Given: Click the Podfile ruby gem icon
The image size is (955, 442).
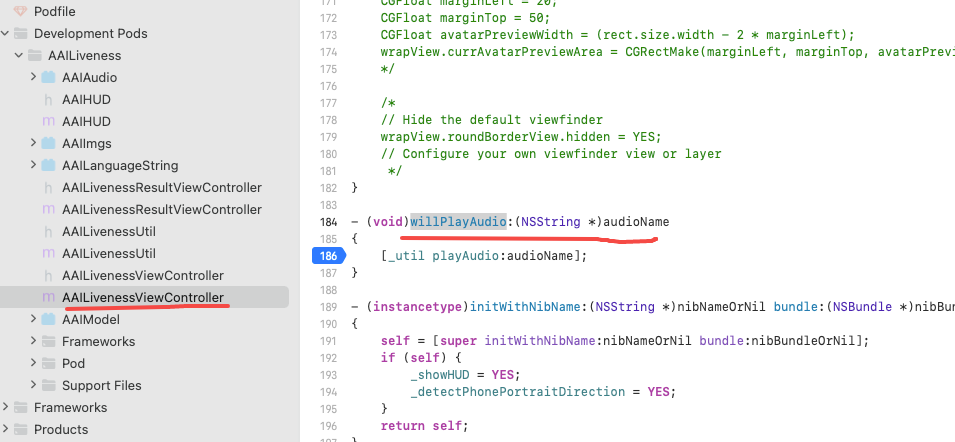Looking at the screenshot, I should tap(20, 12).
